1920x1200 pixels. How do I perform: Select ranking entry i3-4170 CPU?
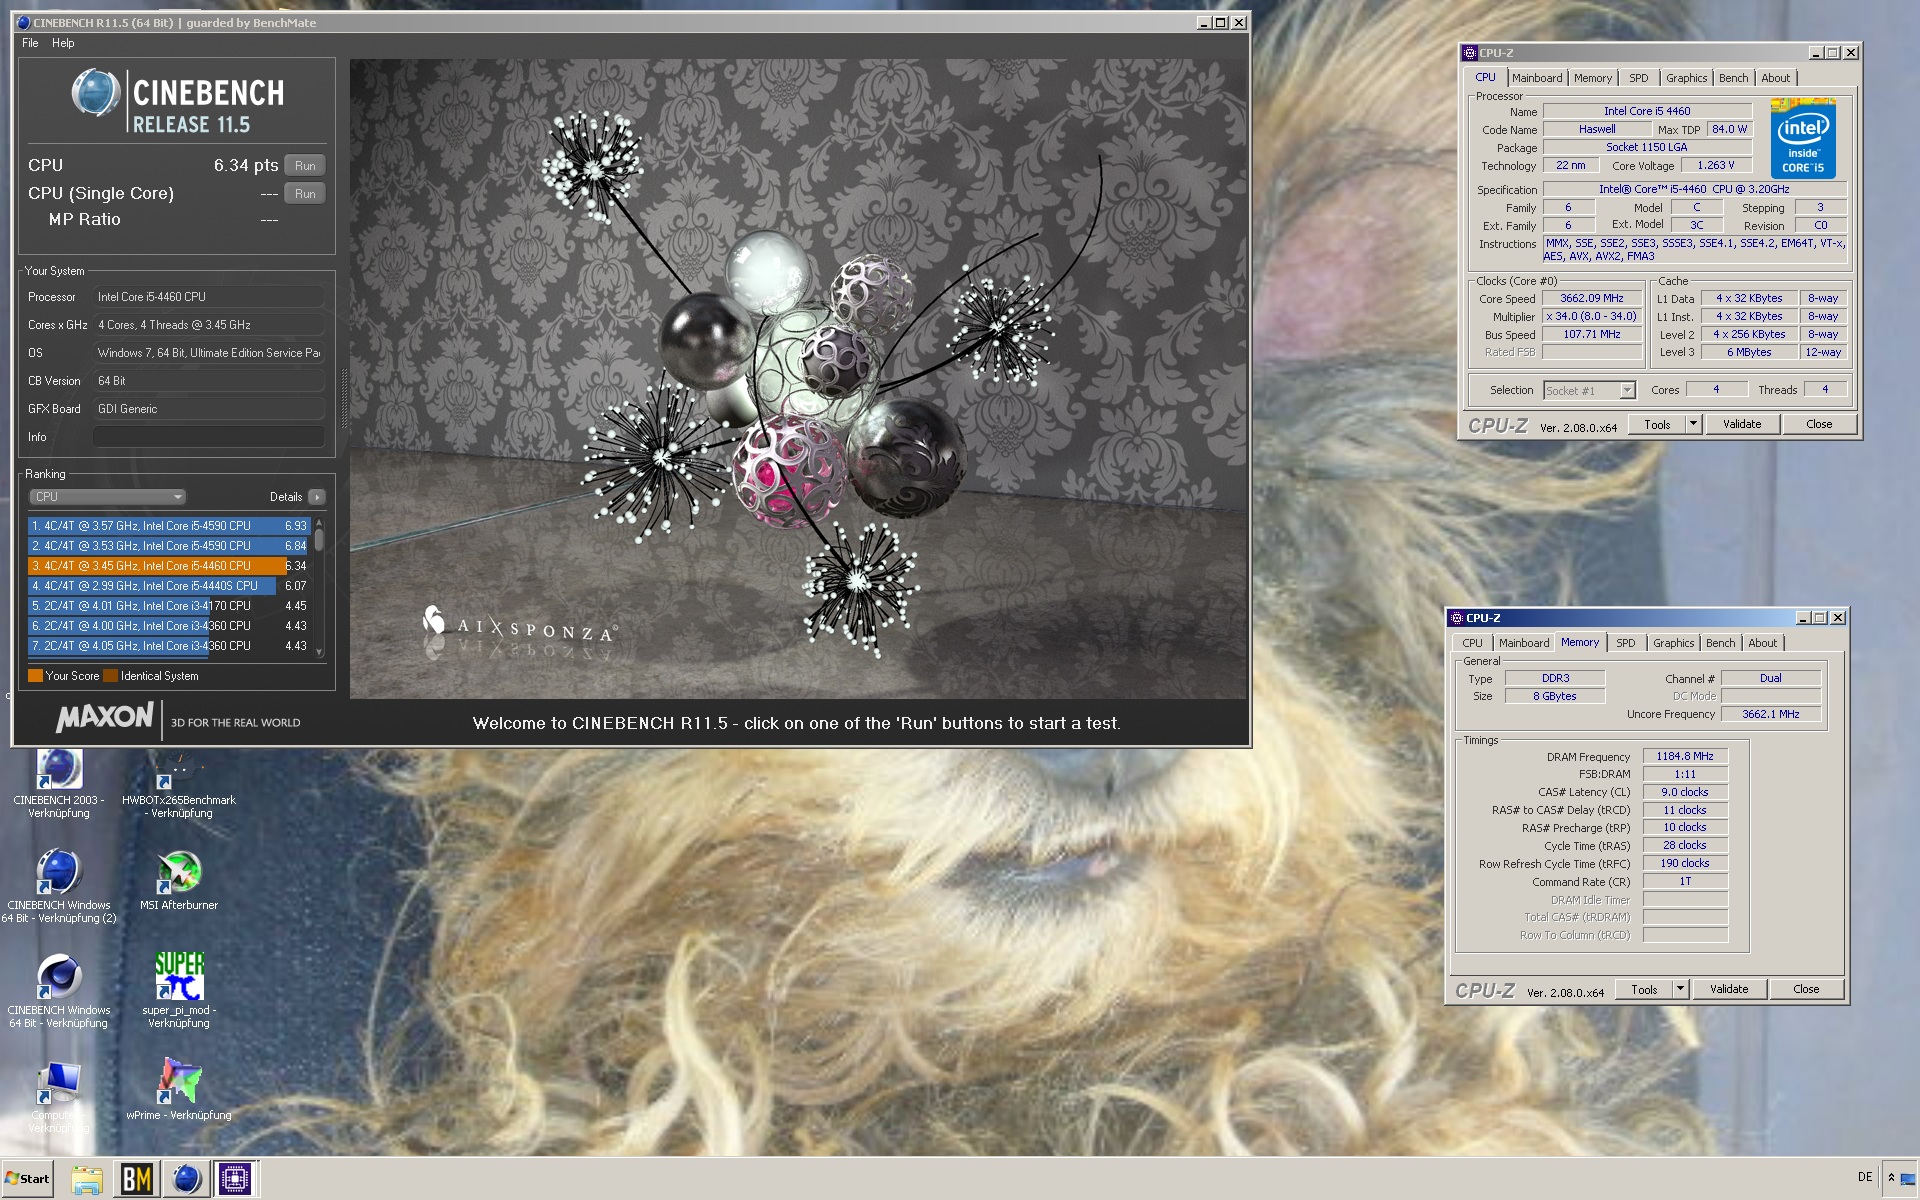coord(169,606)
